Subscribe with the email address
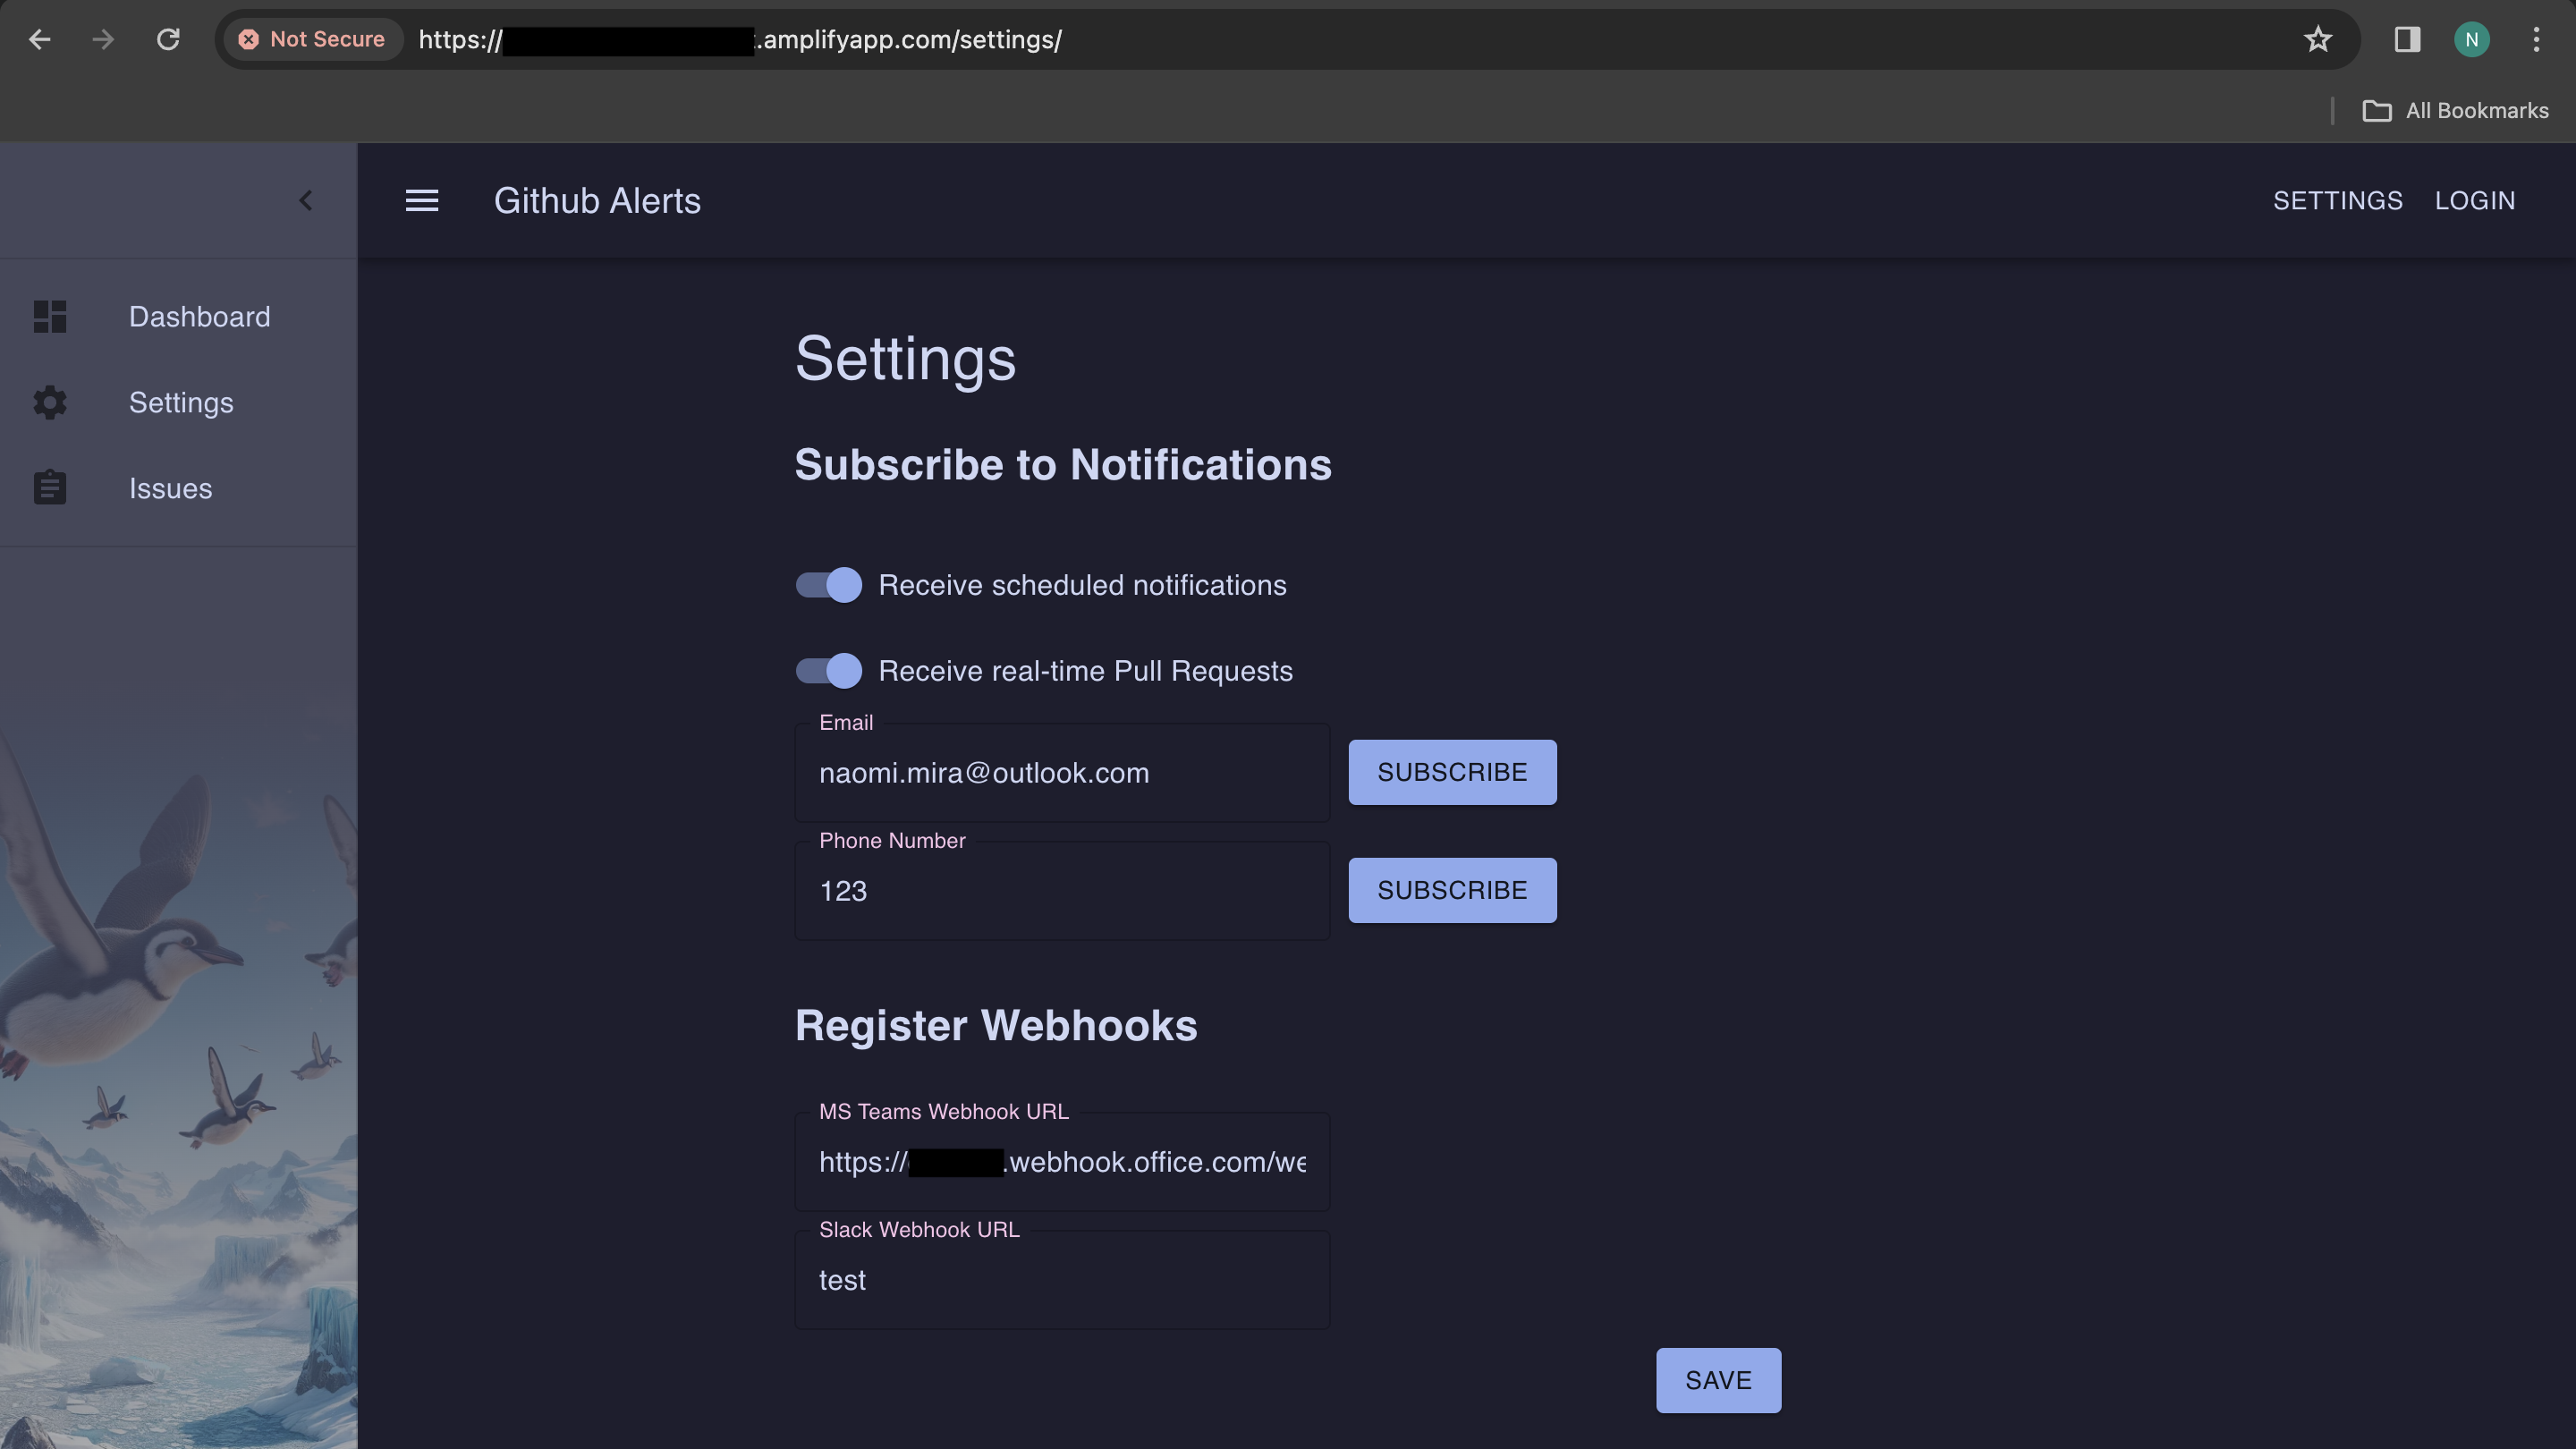This screenshot has width=2576, height=1449. pyautogui.click(x=1452, y=771)
